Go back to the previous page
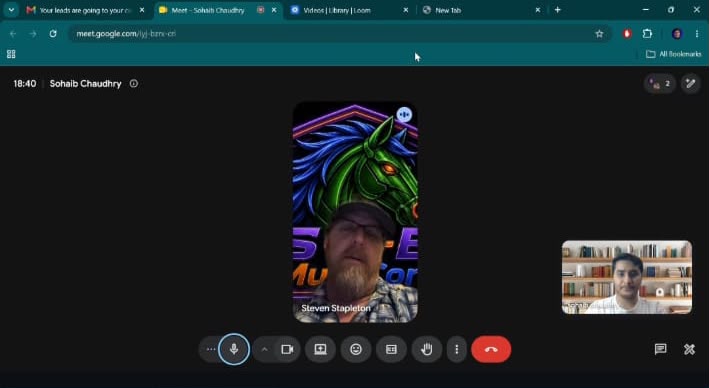Viewport: 709px width, 388px height. click(13, 33)
